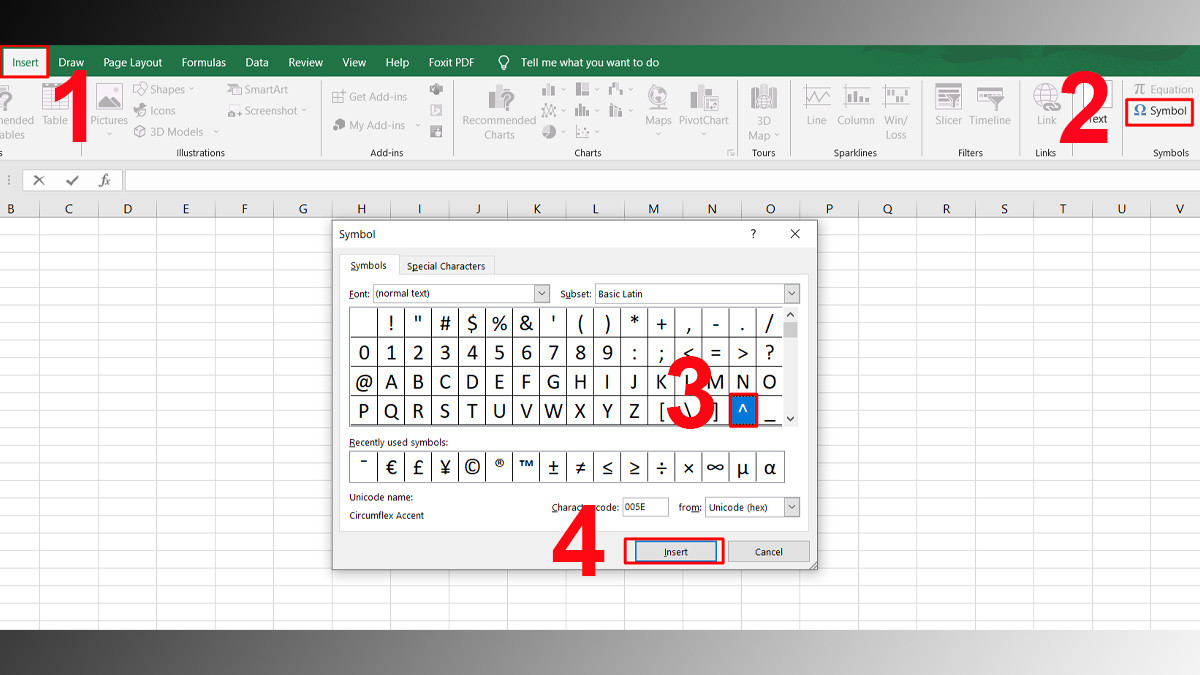Click the Symbol button in the ribbon

[1160, 111]
